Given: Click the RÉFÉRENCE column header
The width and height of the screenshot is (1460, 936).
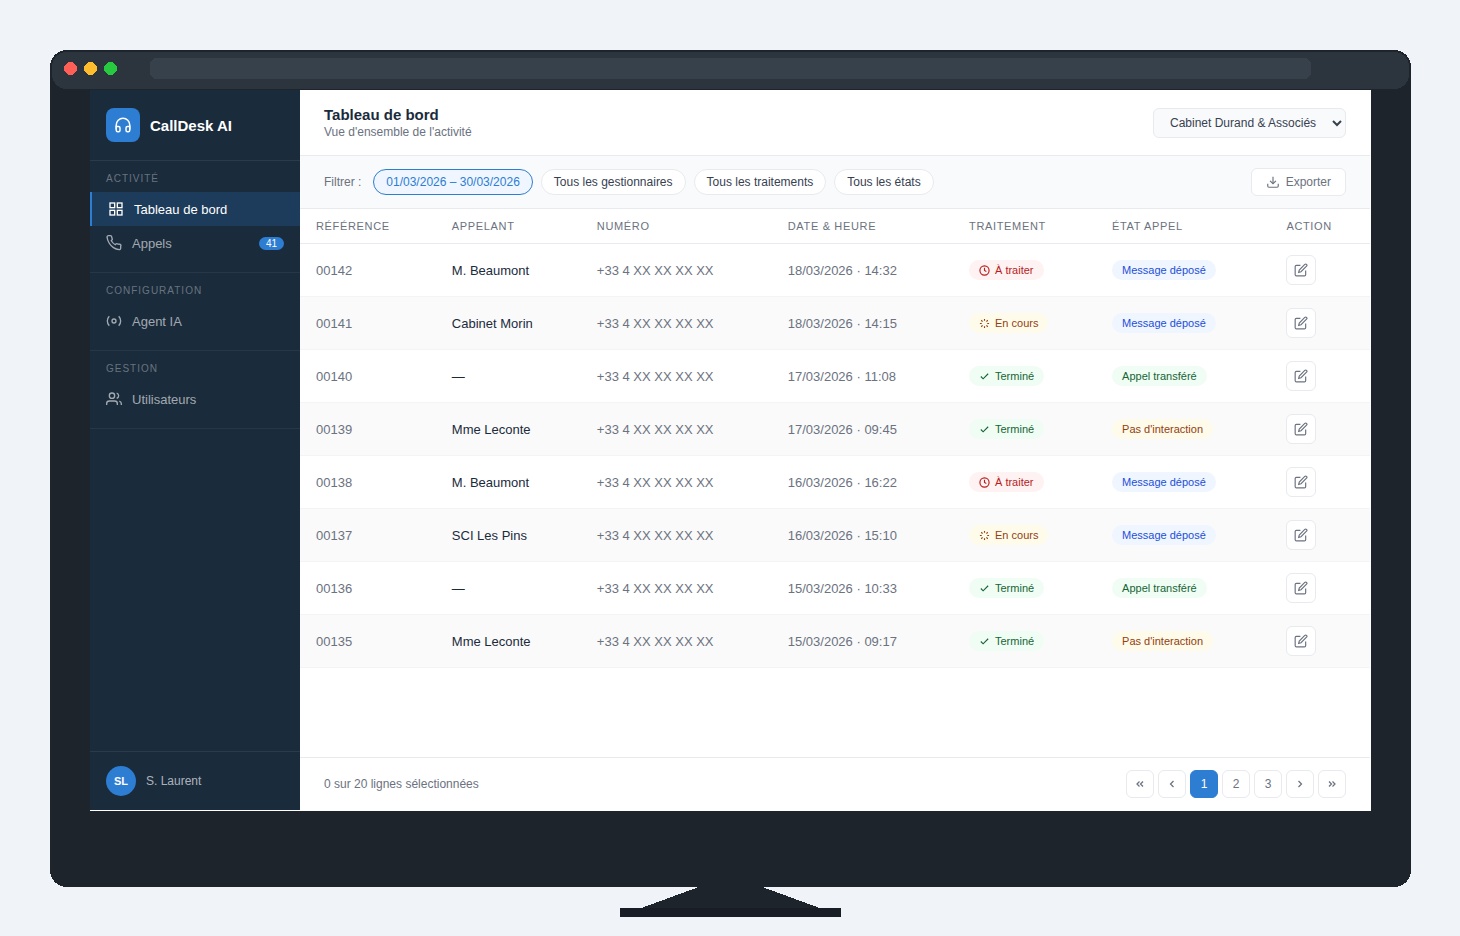Looking at the screenshot, I should 352,226.
